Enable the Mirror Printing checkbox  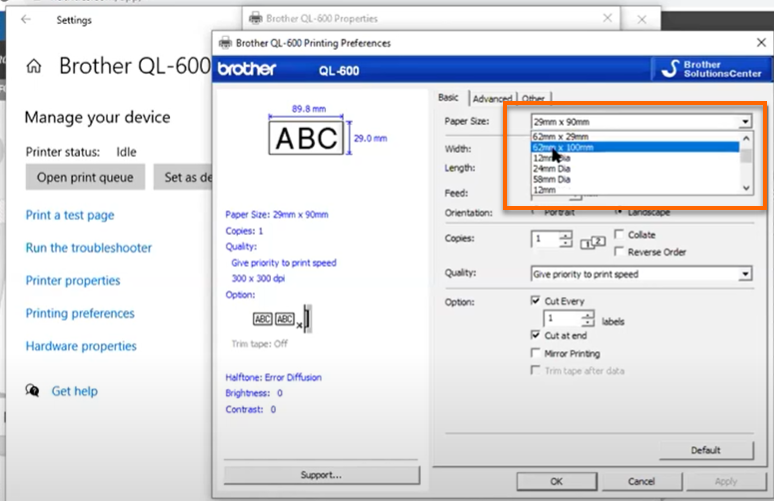click(x=536, y=353)
